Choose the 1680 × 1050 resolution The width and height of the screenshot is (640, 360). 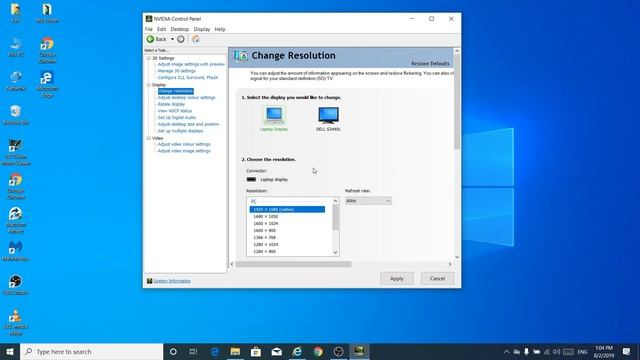point(266,216)
